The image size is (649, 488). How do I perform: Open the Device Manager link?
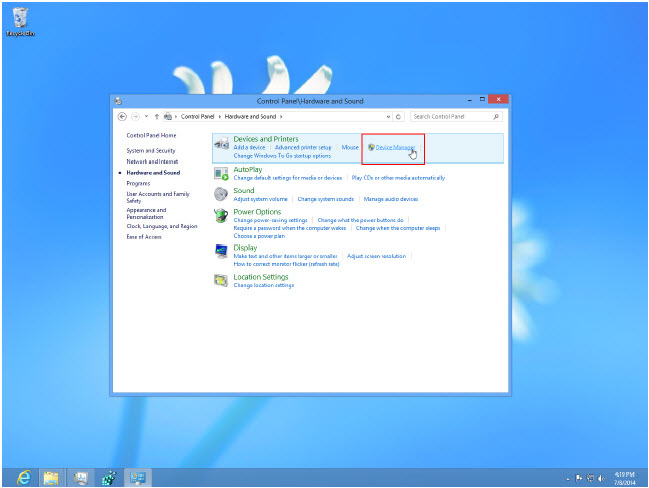coord(394,147)
